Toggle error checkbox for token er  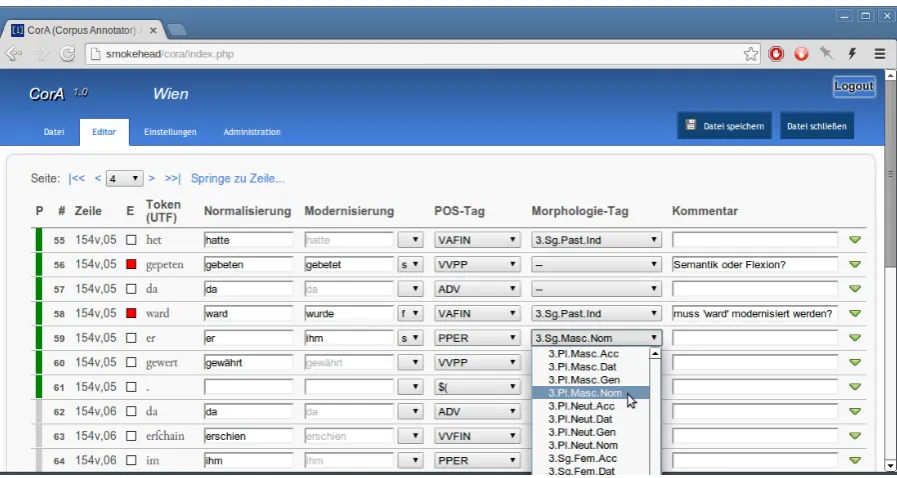click(x=132, y=338)
